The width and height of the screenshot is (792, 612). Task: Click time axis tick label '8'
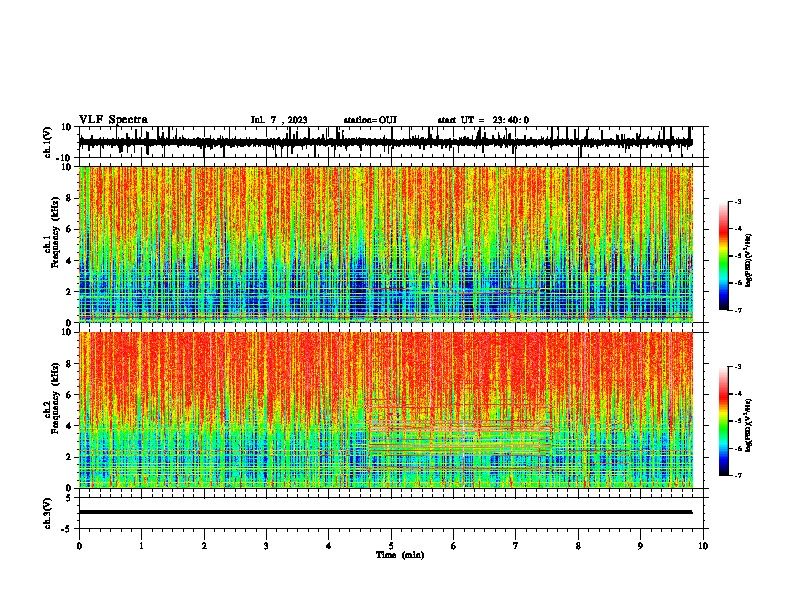(578, 546)
